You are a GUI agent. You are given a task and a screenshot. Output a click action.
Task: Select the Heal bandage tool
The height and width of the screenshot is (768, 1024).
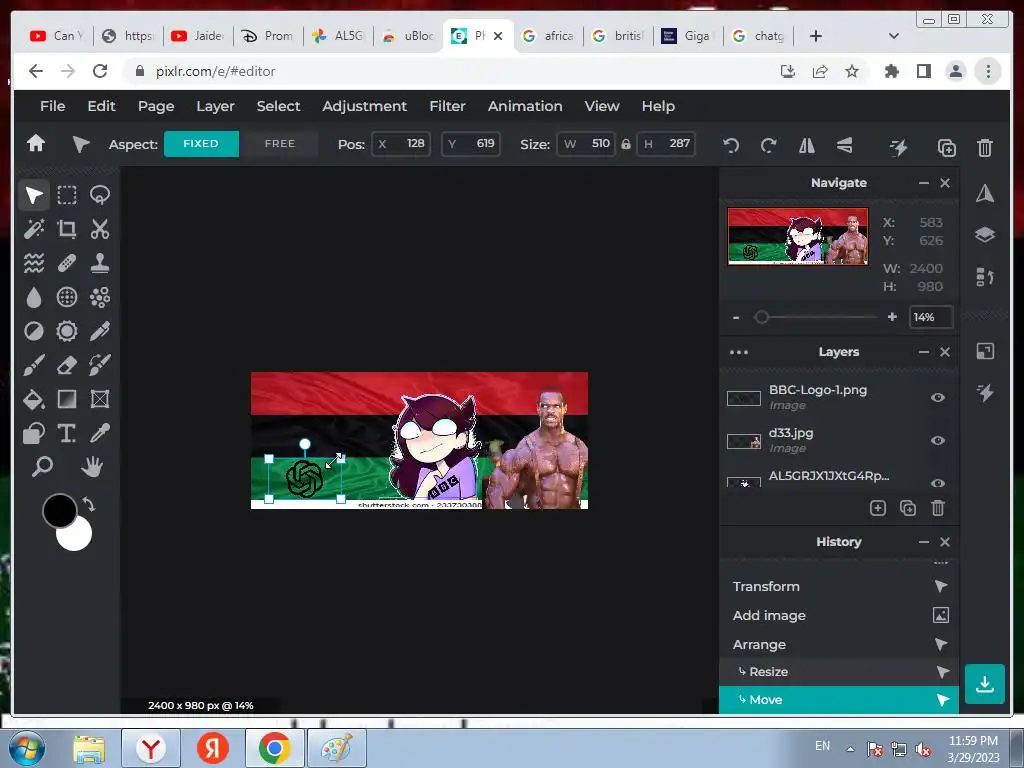pyautogui.click(x=67, y=263)
